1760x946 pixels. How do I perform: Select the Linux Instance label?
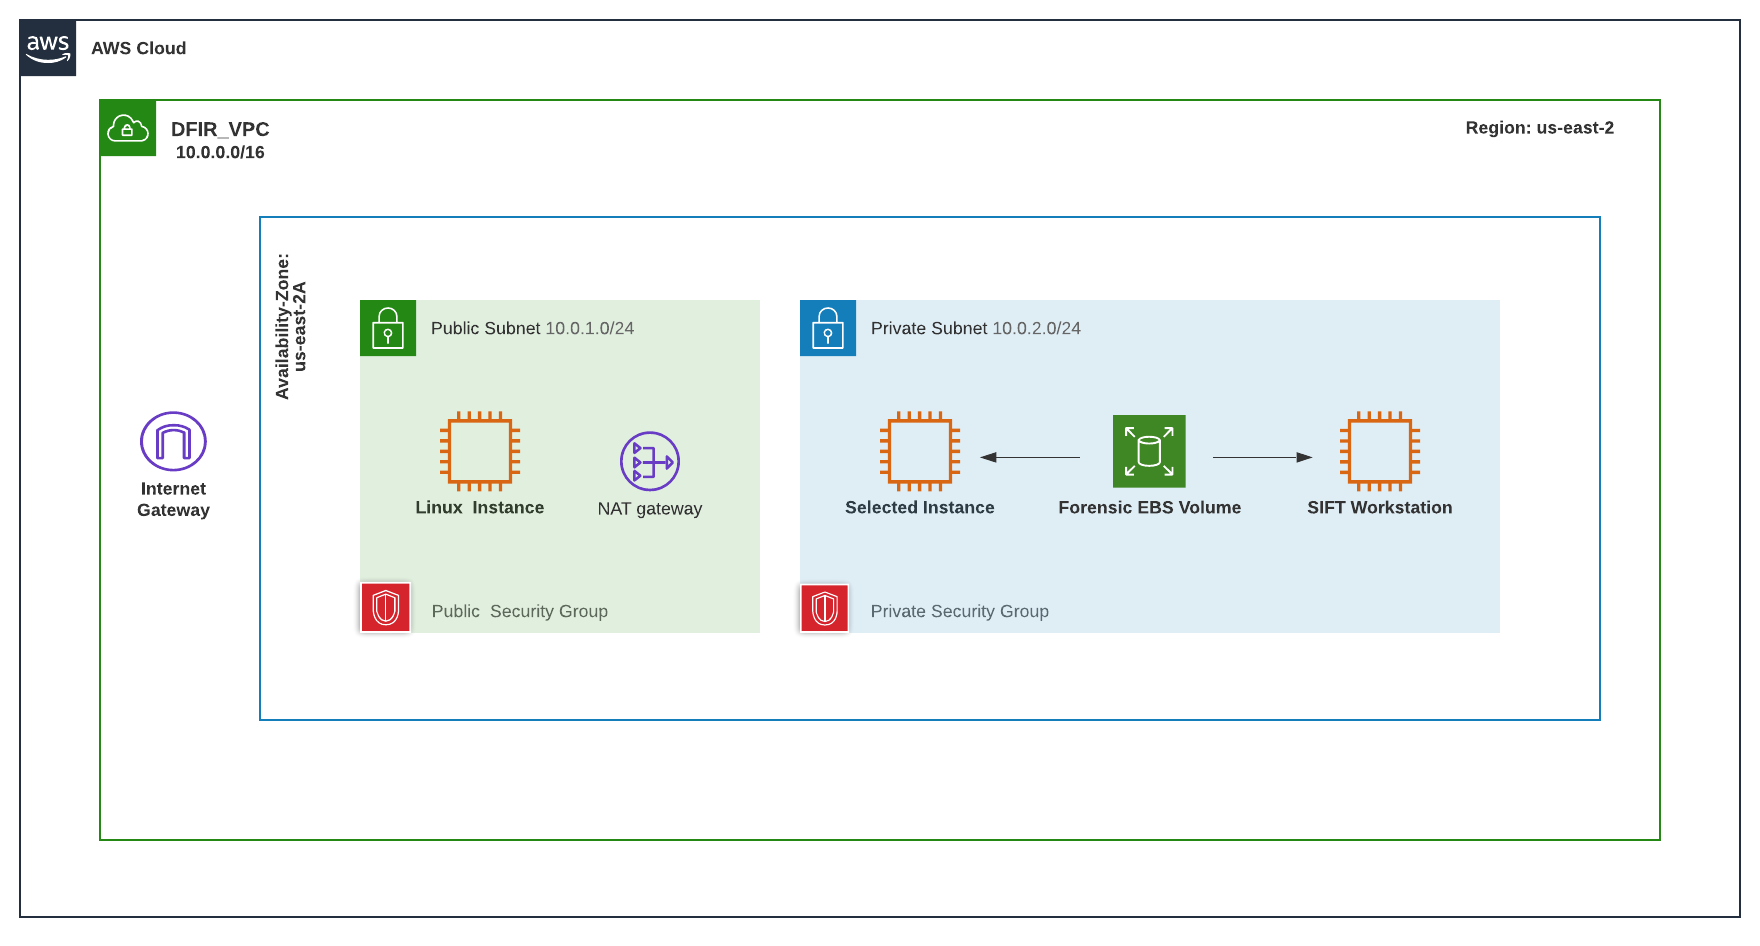[480, 507]
